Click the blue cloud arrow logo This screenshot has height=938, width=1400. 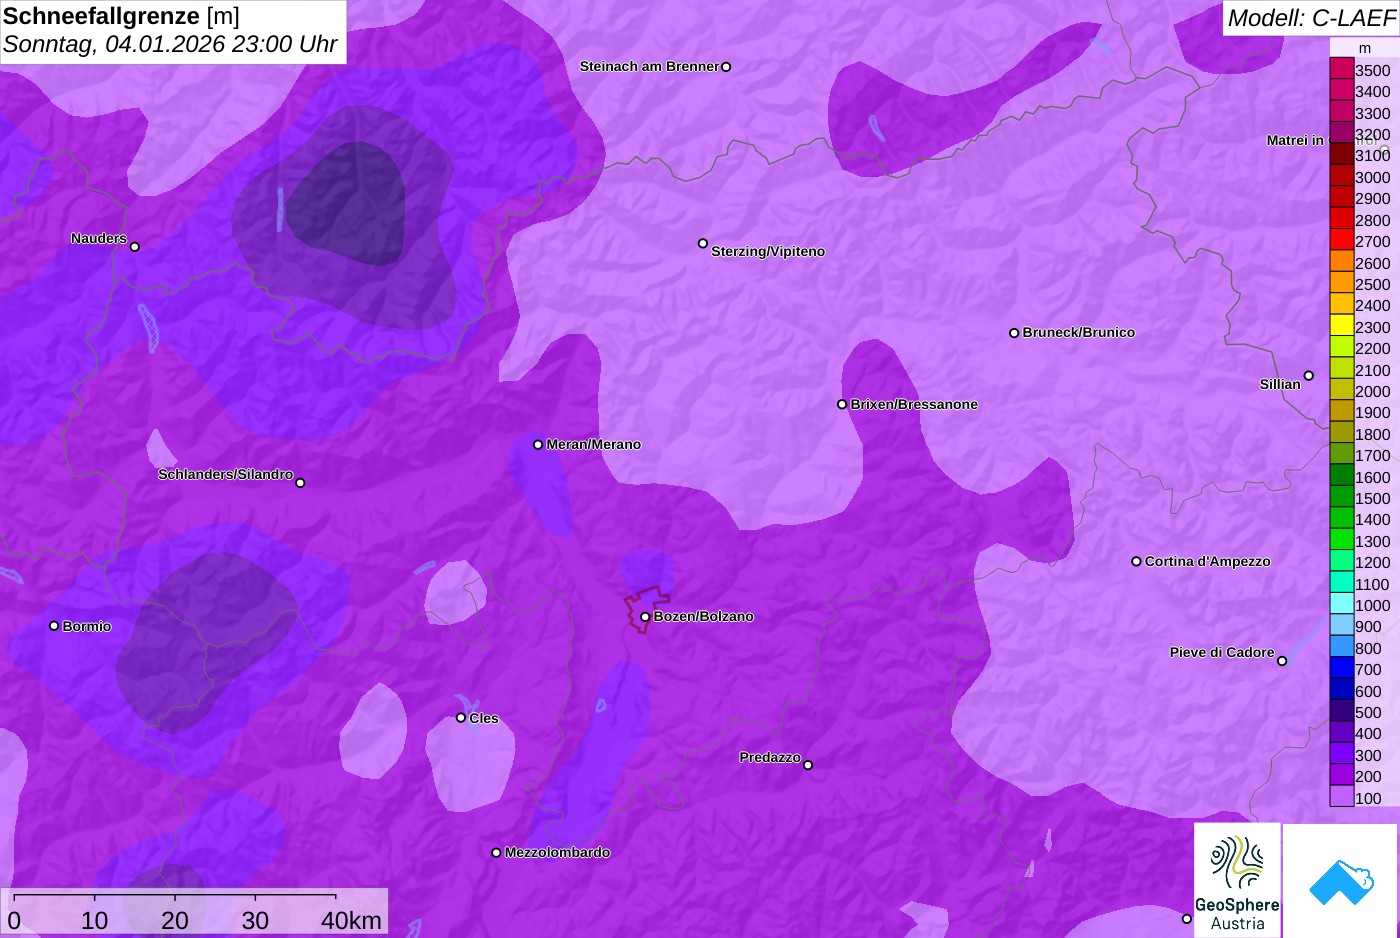pyautogui.click(x=1341, y=881)
